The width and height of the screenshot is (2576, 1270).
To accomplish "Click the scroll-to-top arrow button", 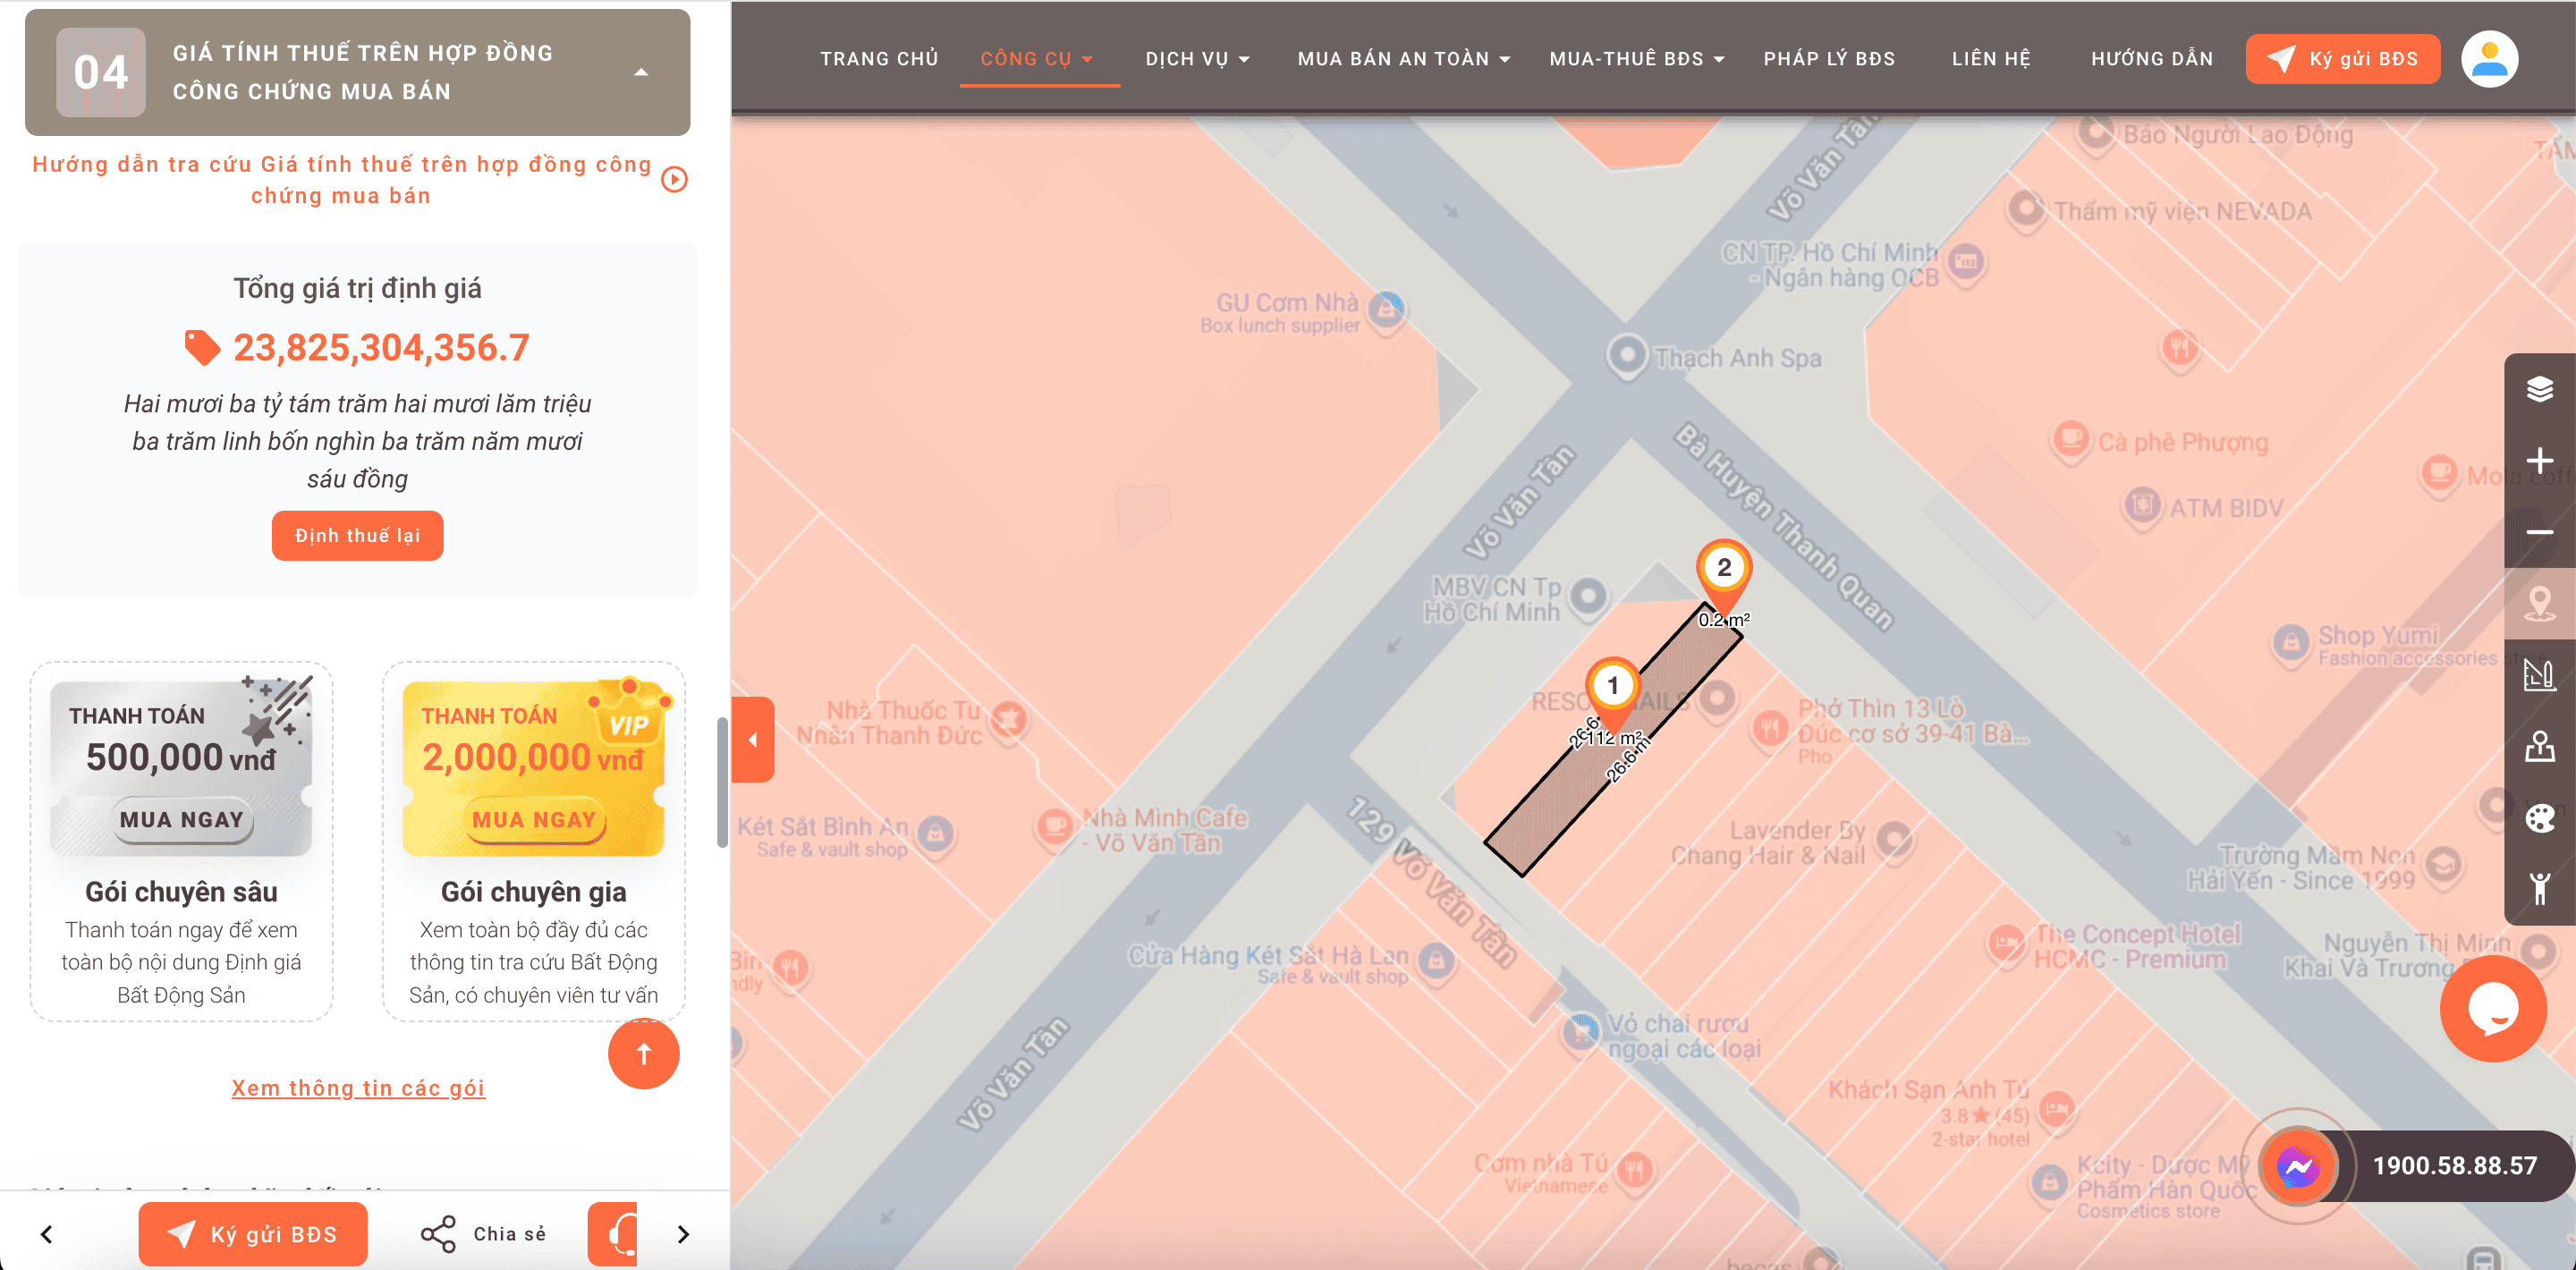I will [644, 1054].
